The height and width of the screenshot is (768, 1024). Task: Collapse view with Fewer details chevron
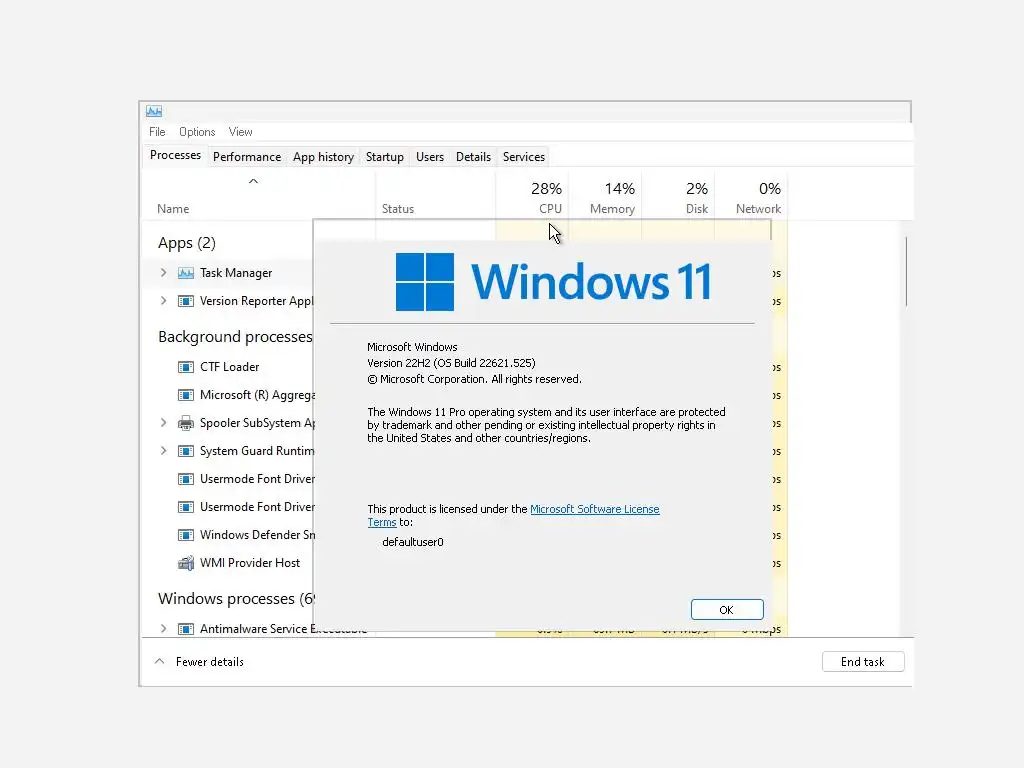(x=159, y=662)
